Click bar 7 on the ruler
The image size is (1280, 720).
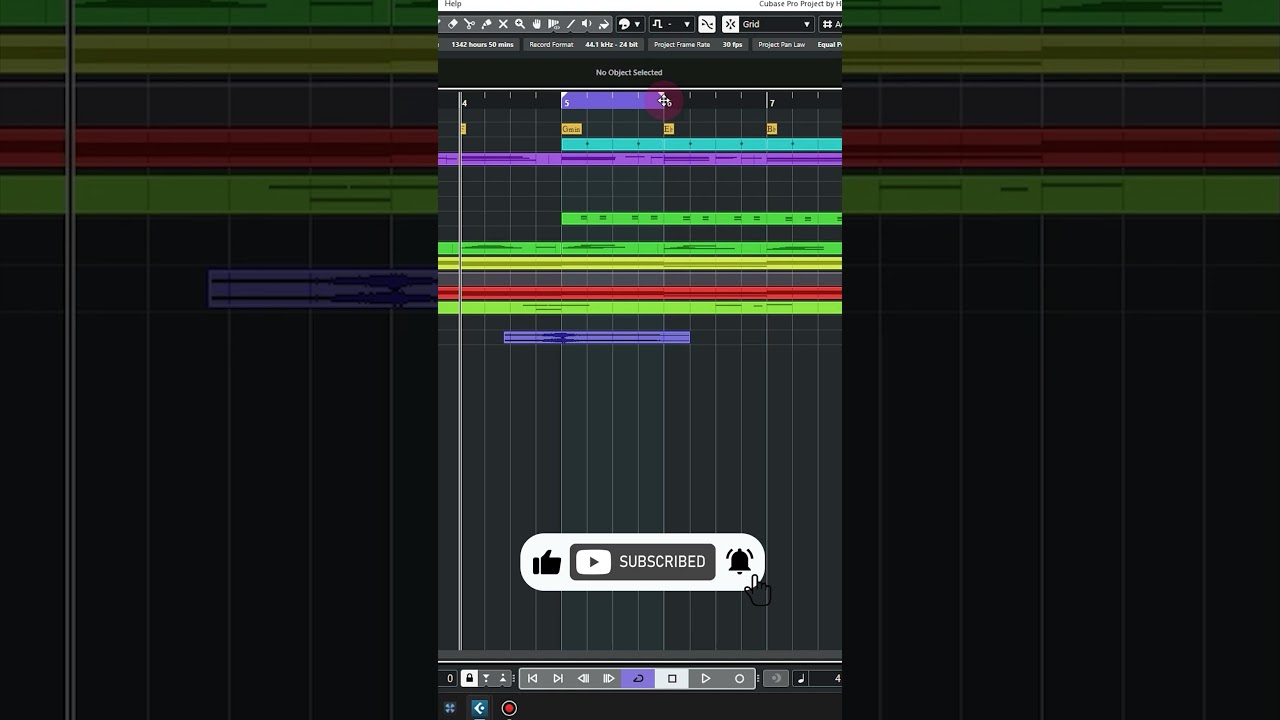tap(771, 103)
